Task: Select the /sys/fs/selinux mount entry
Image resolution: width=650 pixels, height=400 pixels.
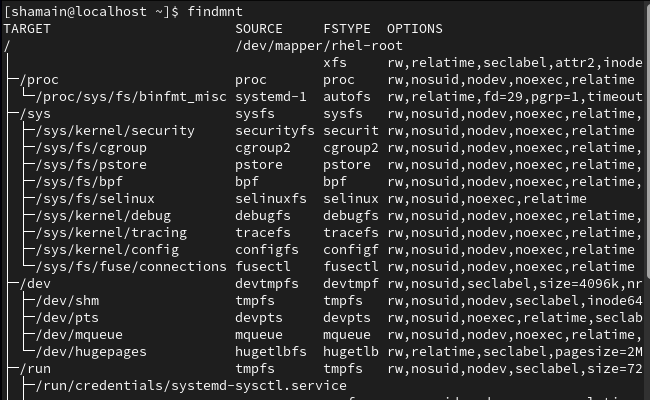Action: tap(95, 199)
